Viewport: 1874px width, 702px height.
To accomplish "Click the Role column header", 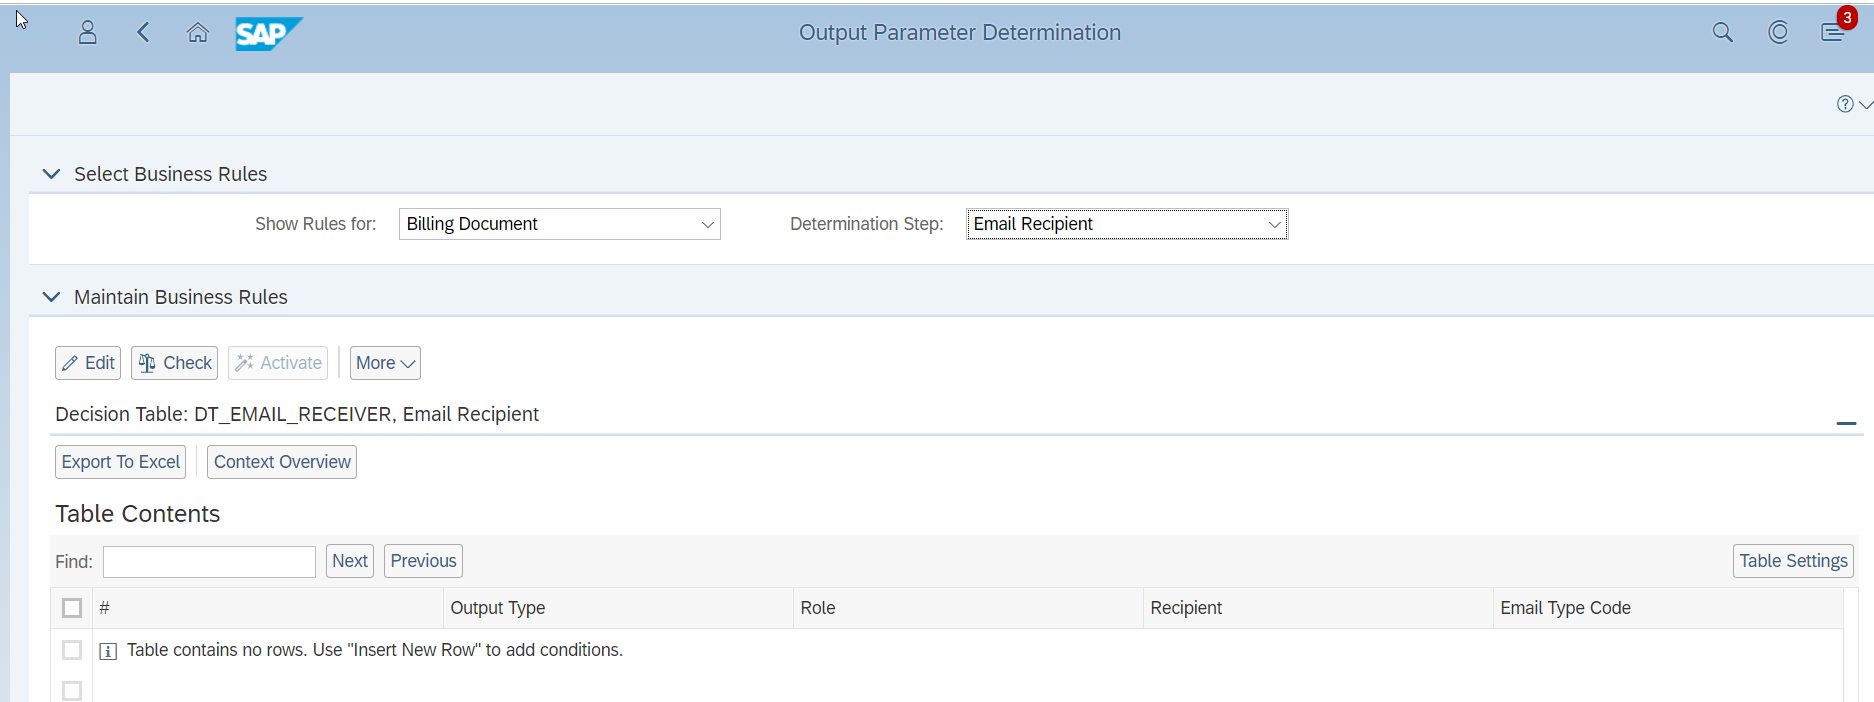I will point(968,608).
